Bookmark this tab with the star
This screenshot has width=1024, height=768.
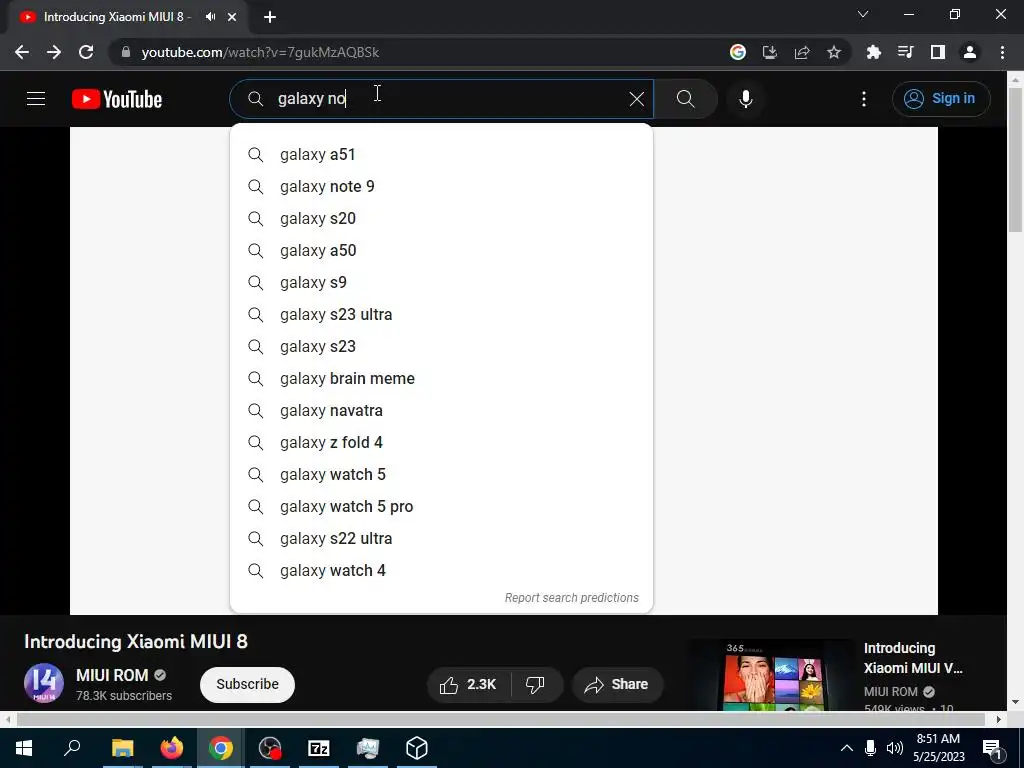[834, 52]
